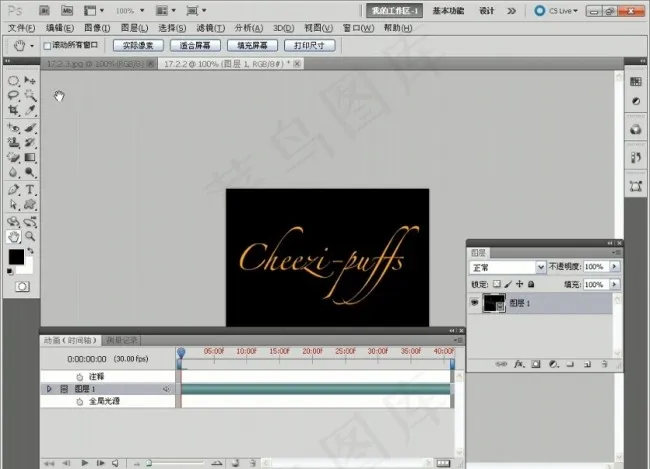Screen dimensions: 650x469
Task: Open opacity slider arrow
Action: pos(614,267)
